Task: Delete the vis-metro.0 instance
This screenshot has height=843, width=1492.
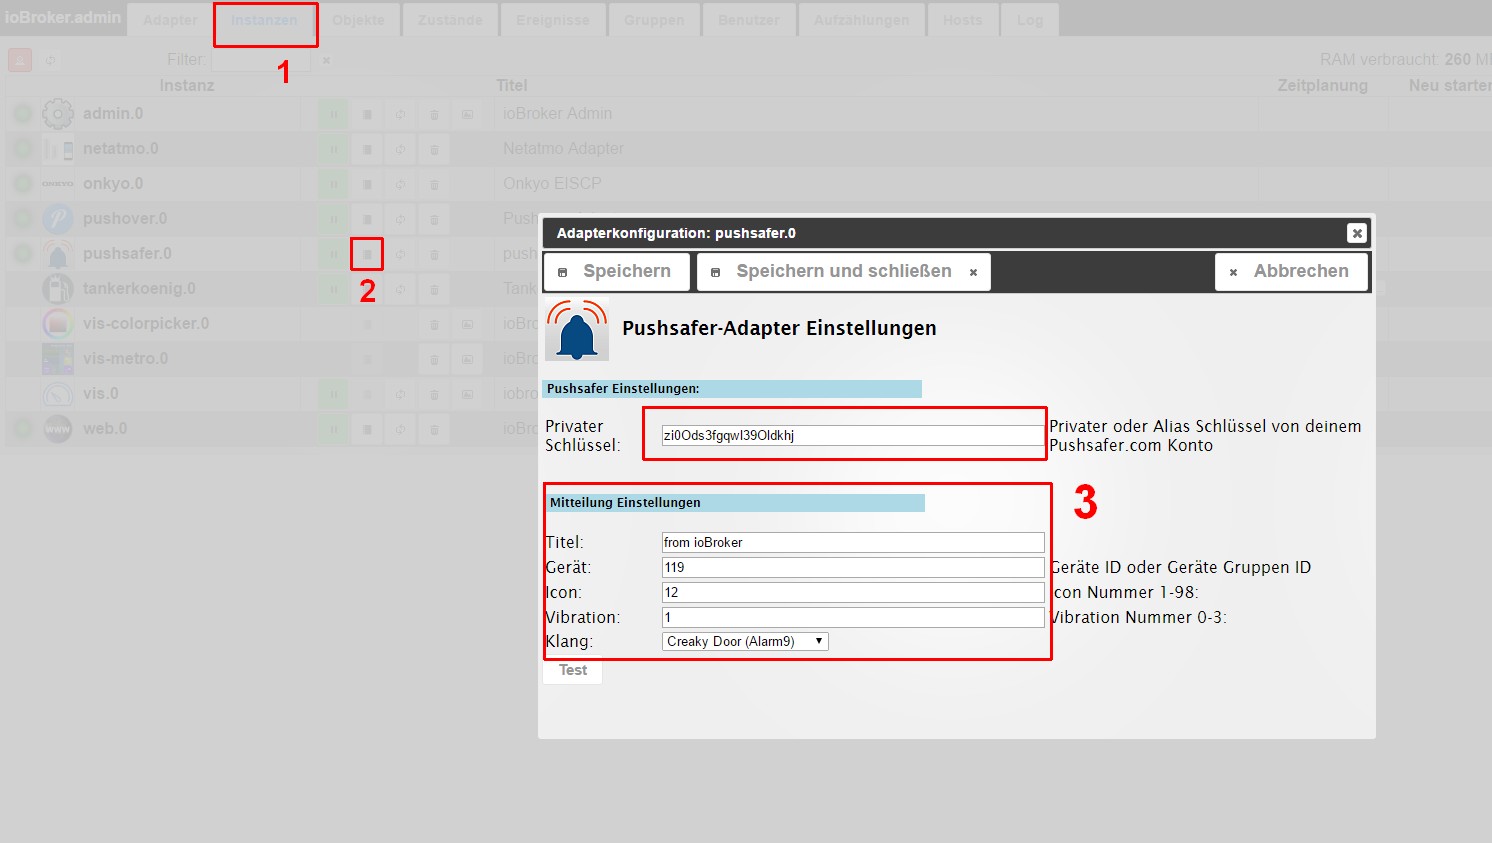Action: point(434,359)
